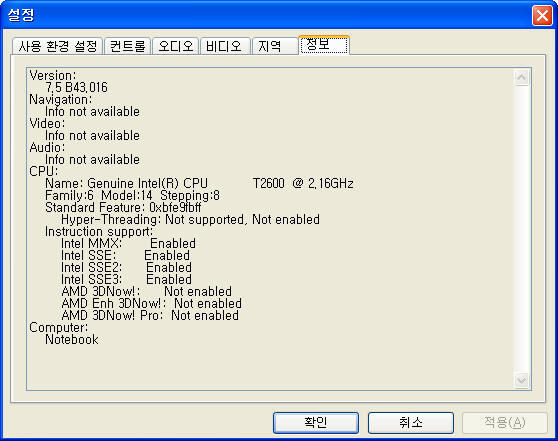Click the vertical scrollbar track

[x=522, y=229]
